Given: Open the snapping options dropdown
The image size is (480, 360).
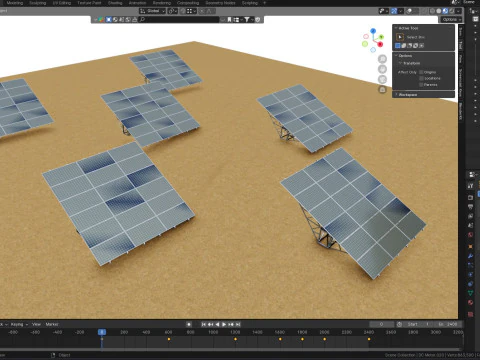Looking at the screenshot, I should [191, 11].
